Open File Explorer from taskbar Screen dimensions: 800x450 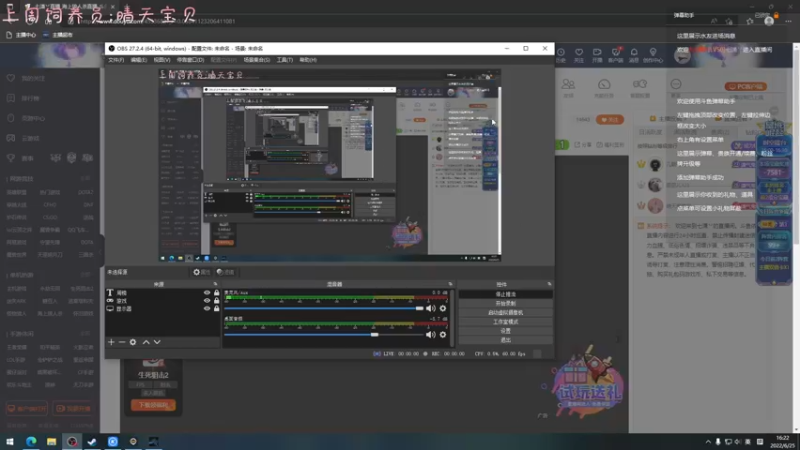[51, 441]
